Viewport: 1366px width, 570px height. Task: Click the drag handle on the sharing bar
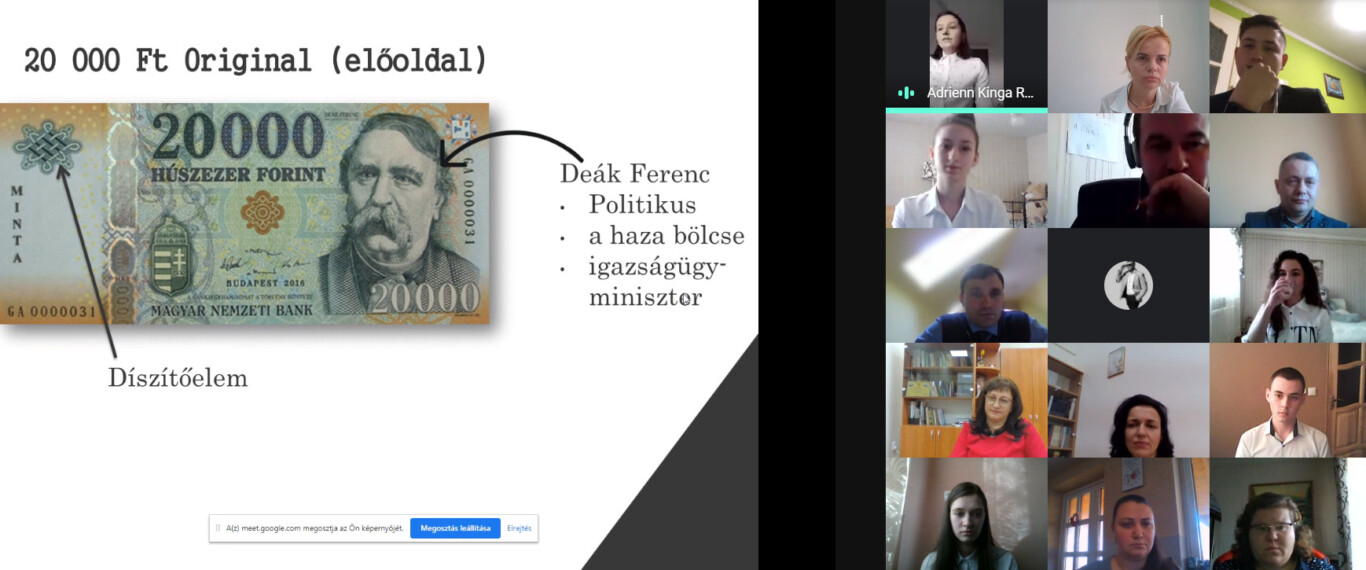(x=218, y=528)
